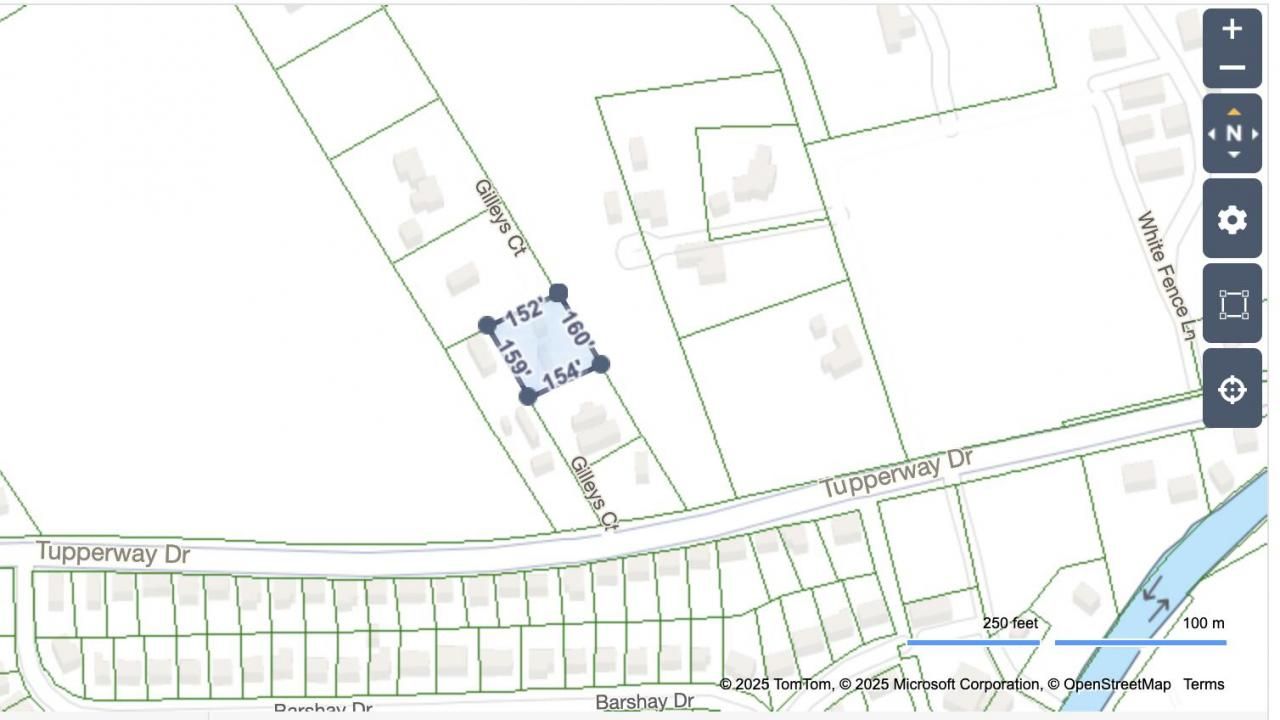The height and width of the screenshot is (720, 1280).
Task: Select the left vertex of highlighted parcel
Action: (x=487, y=325)
